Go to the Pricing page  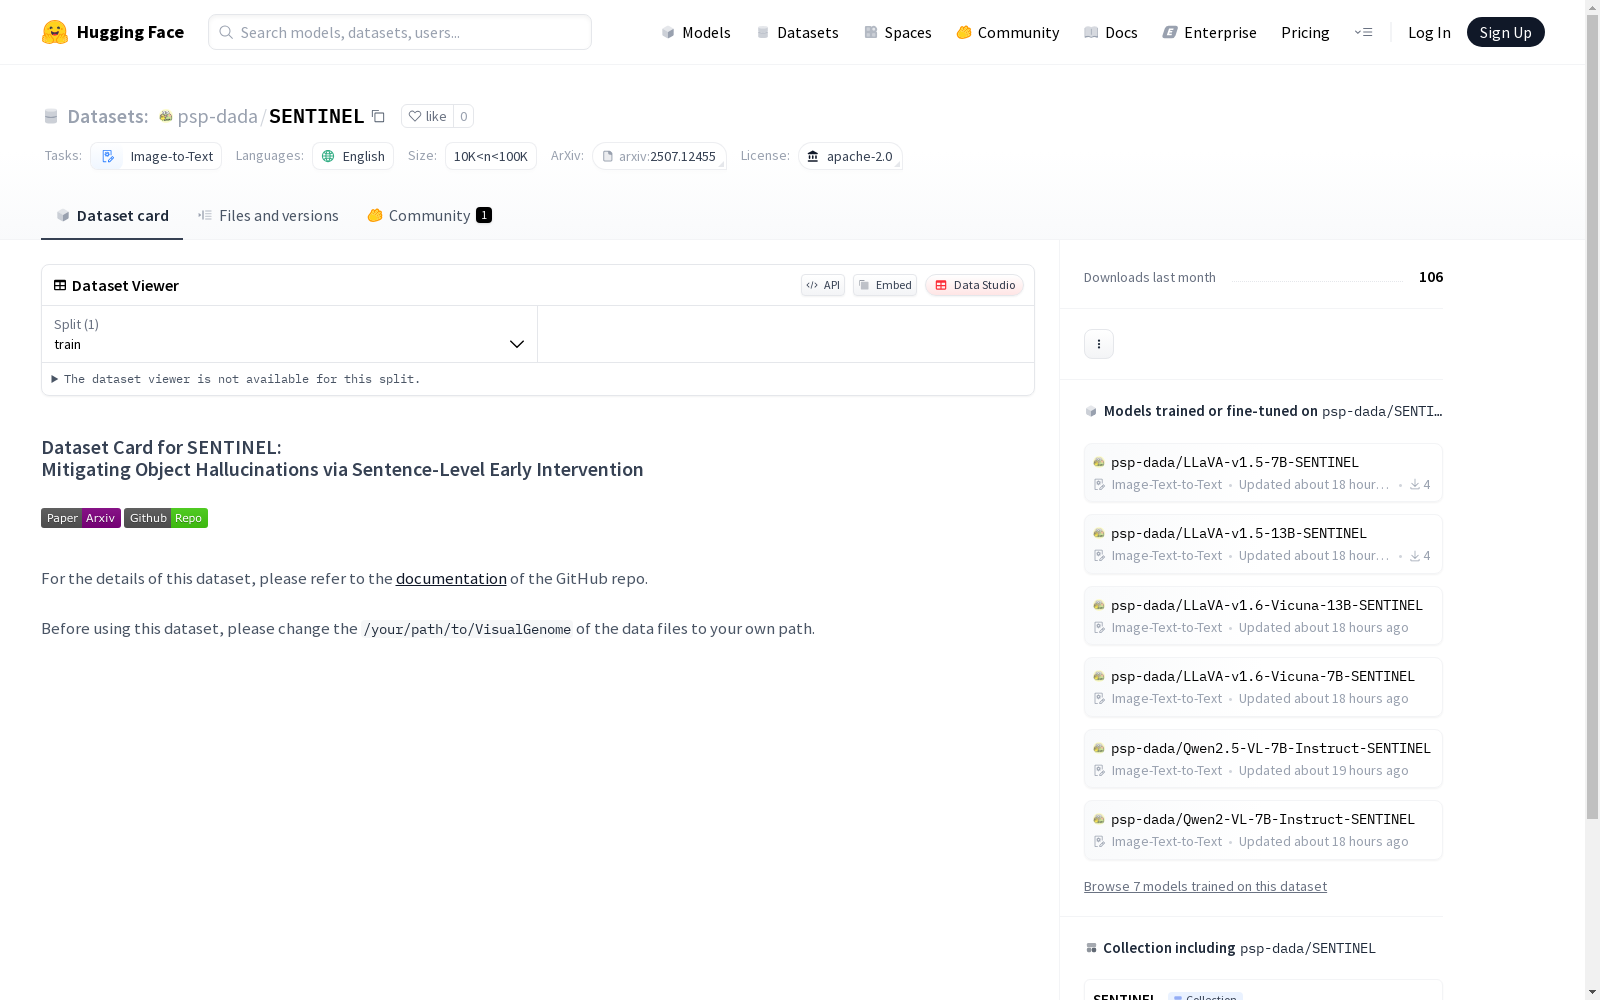click(1305, 32)
